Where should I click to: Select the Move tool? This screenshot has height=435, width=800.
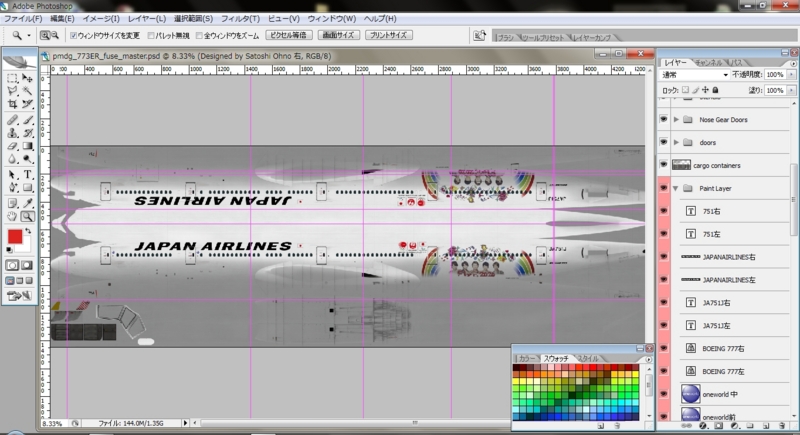tap(28, 79)
